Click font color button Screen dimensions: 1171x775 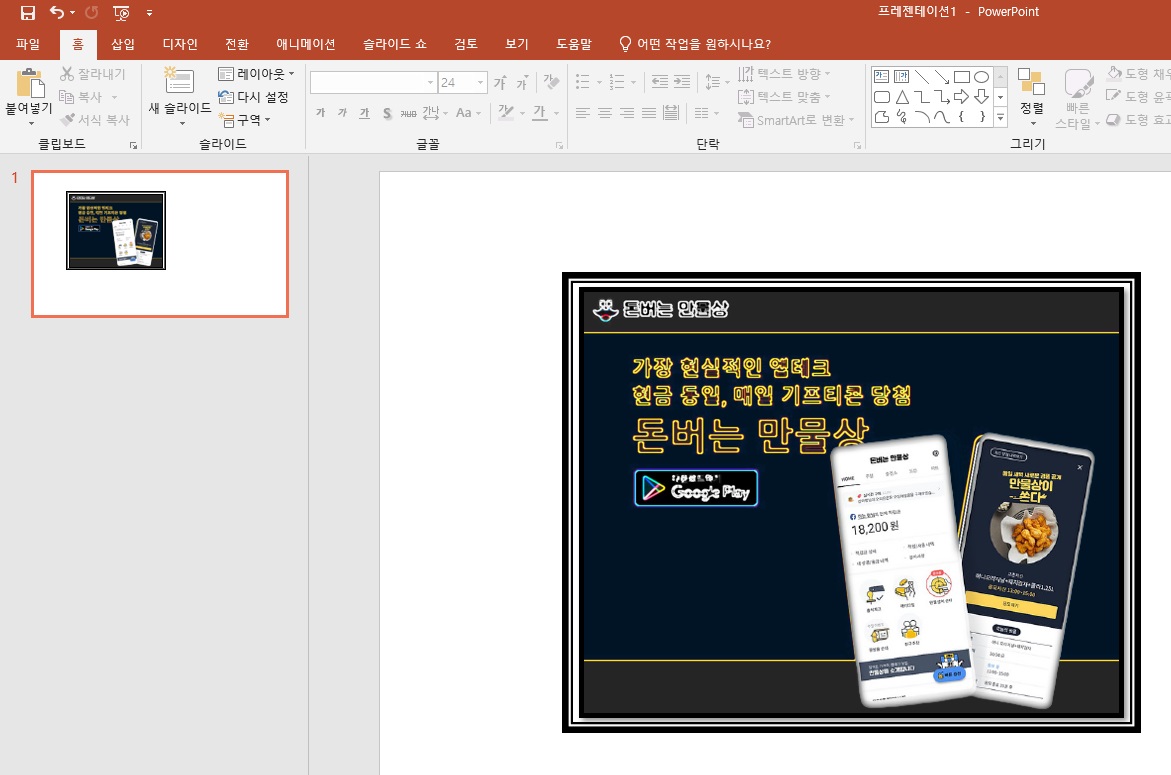point(540,113)
